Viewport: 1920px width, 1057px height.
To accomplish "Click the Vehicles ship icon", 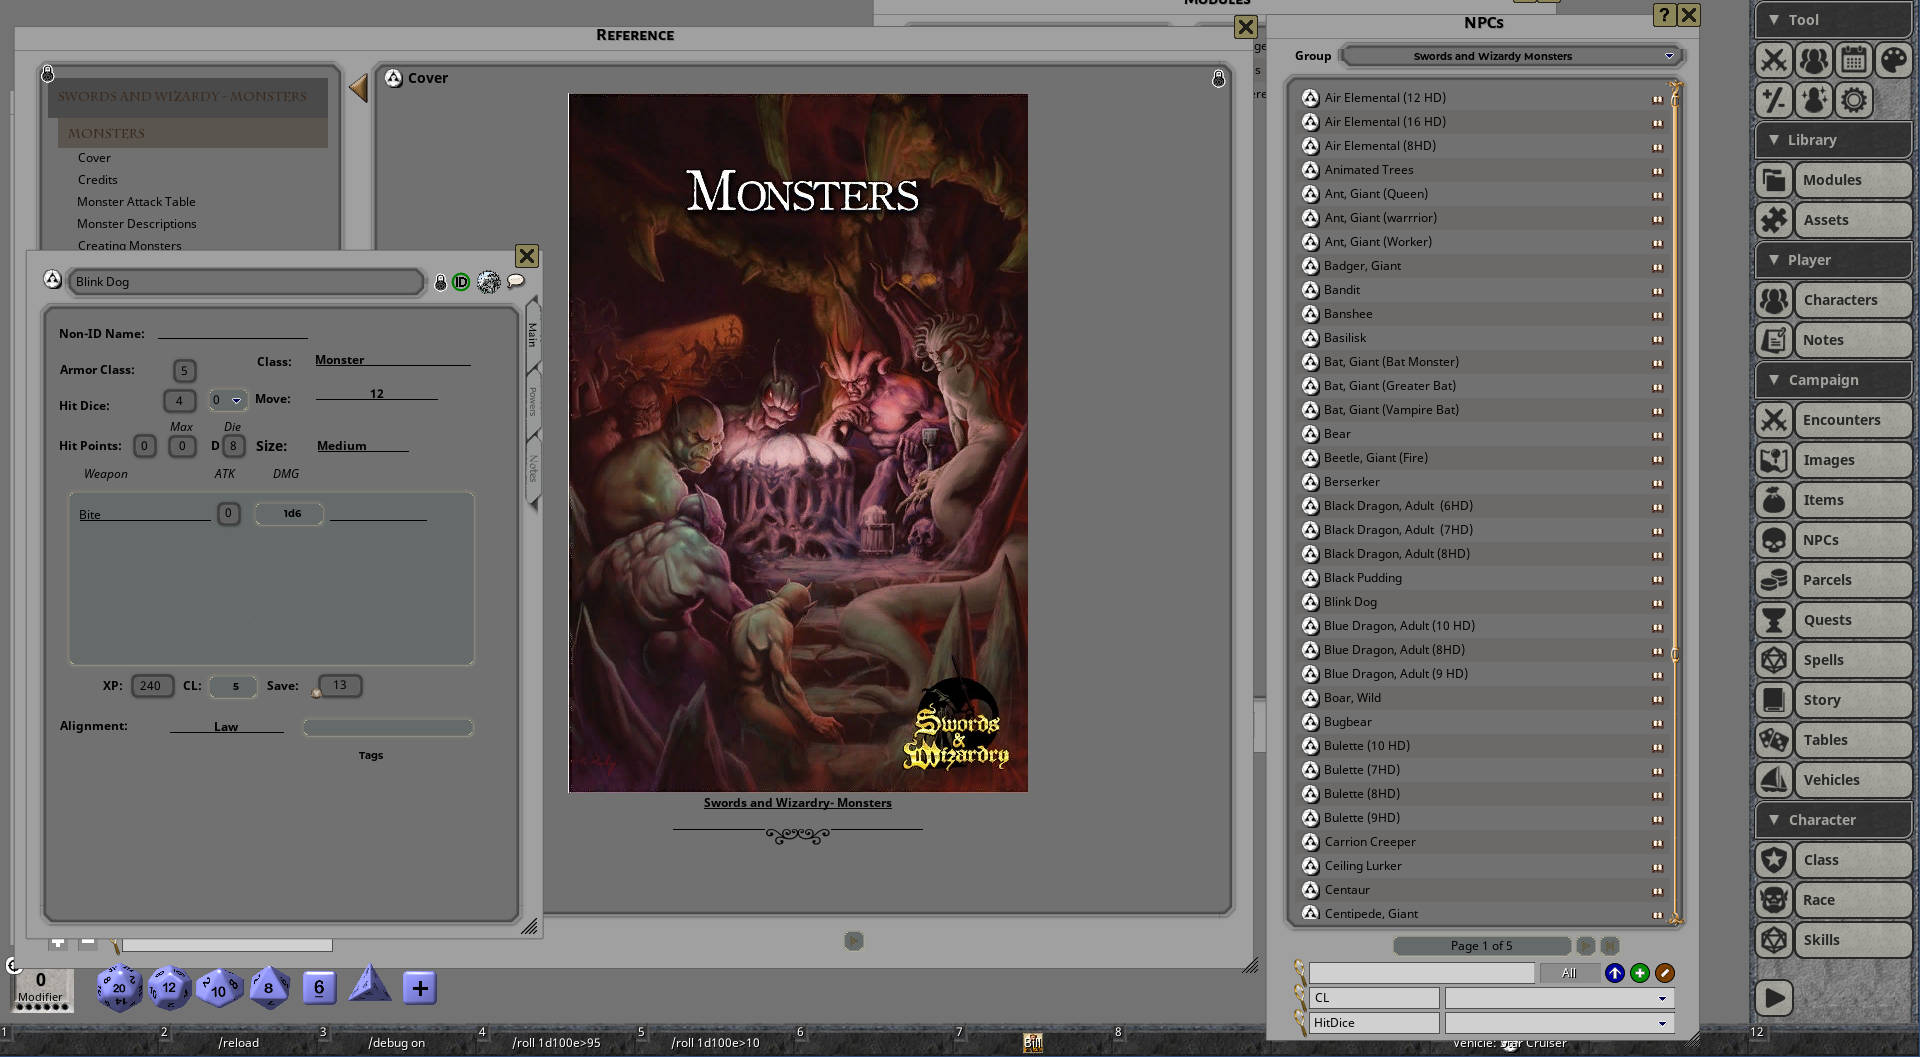I will point(1774,780).
